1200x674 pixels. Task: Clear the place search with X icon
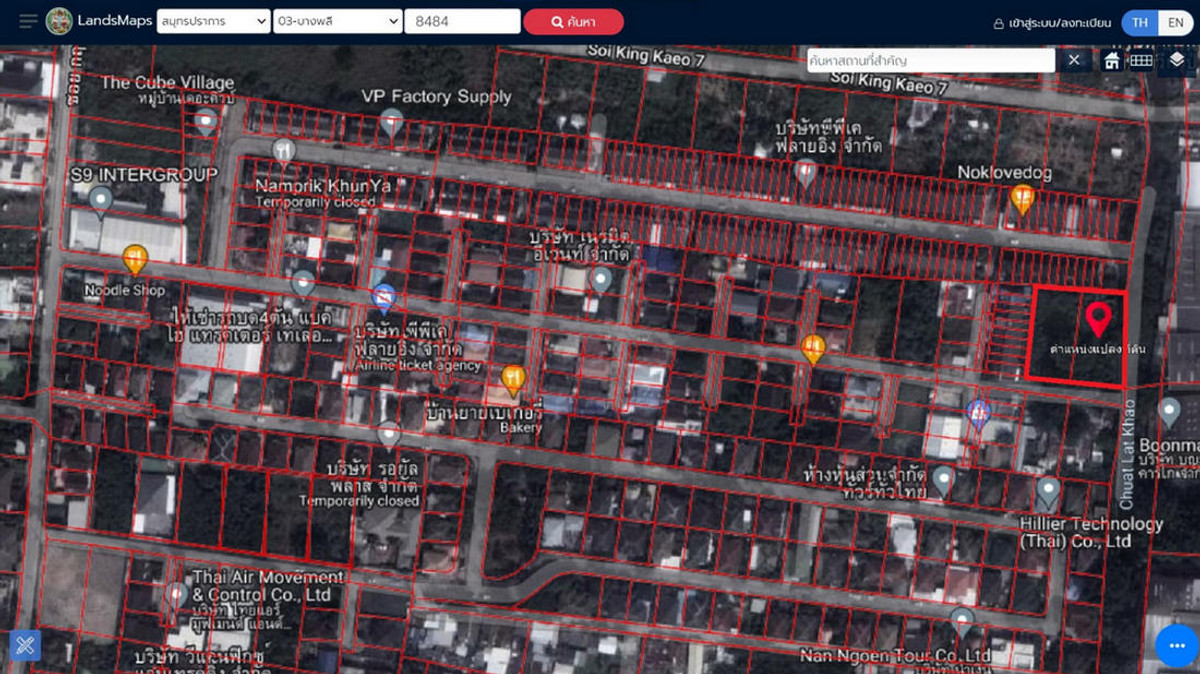[x=1073, y=60]
